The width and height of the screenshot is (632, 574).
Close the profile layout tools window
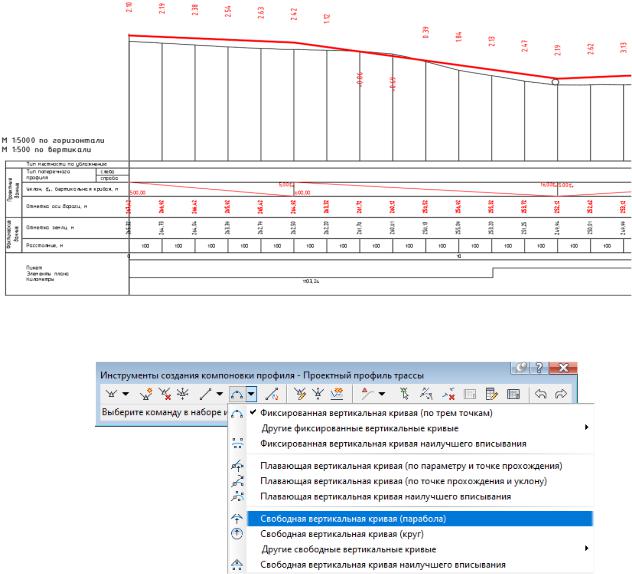(563, 367)
